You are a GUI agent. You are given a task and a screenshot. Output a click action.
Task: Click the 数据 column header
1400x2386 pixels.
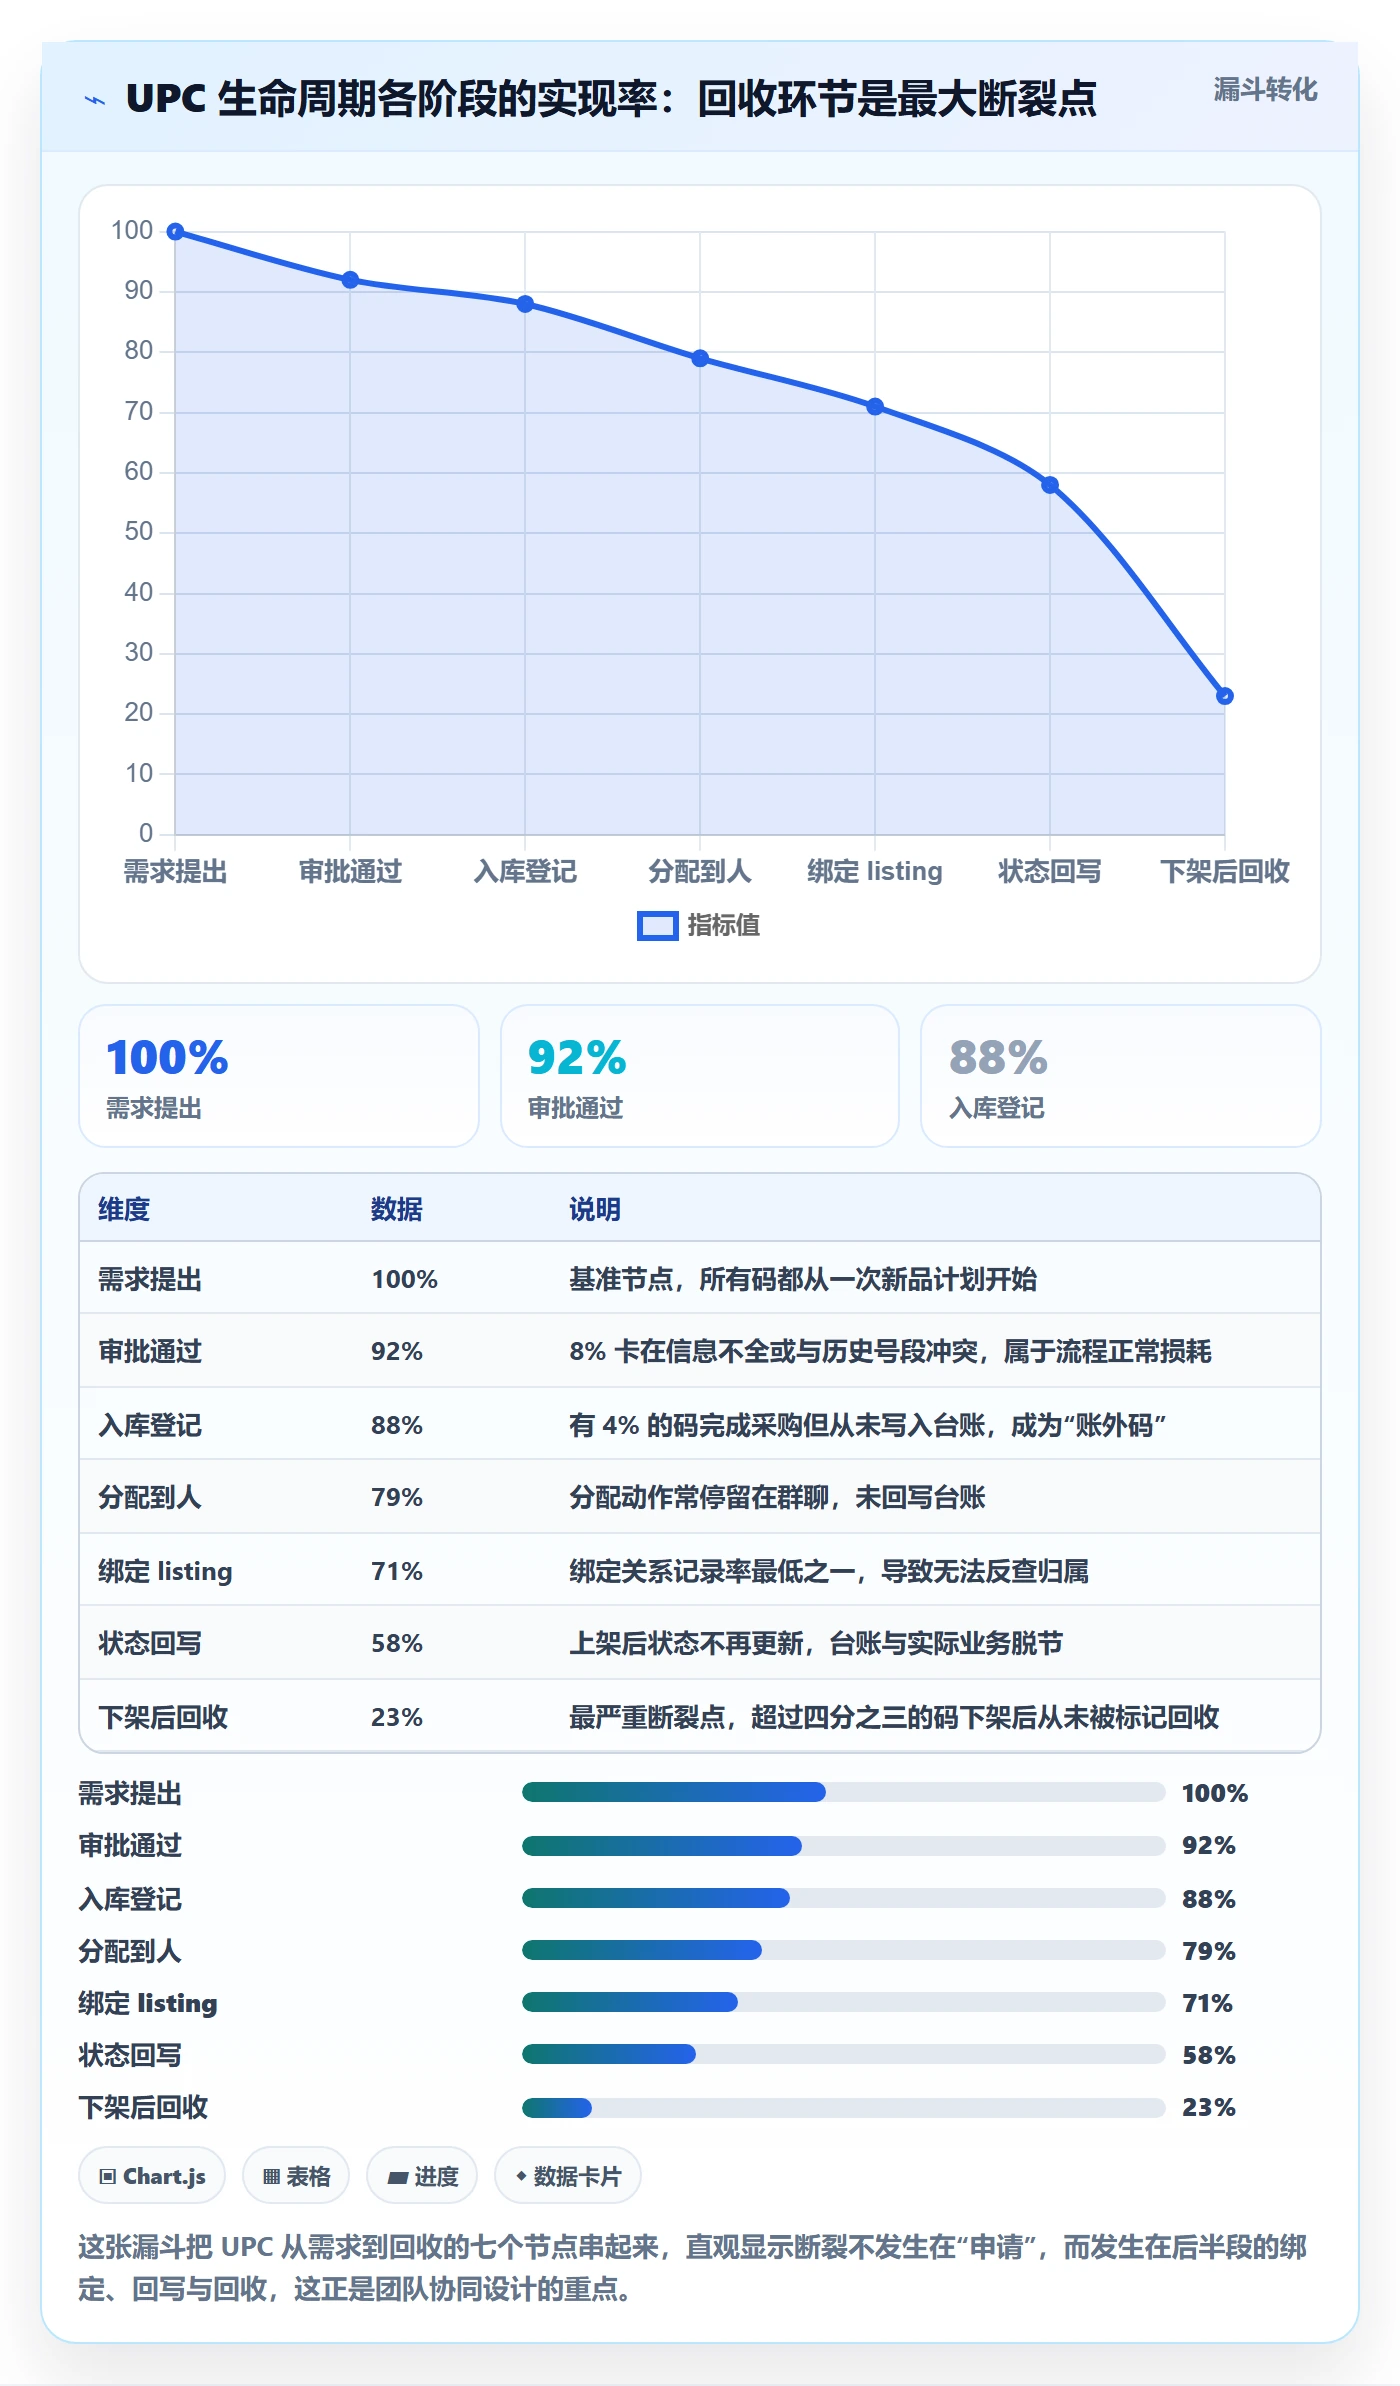click(x=397, y=1209)
